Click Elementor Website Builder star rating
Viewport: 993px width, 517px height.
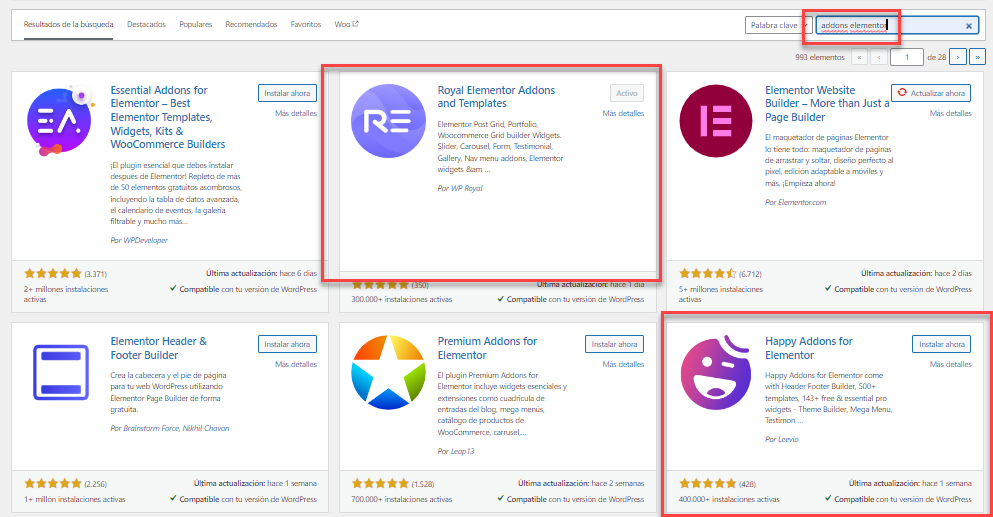(x=708, y=274)
